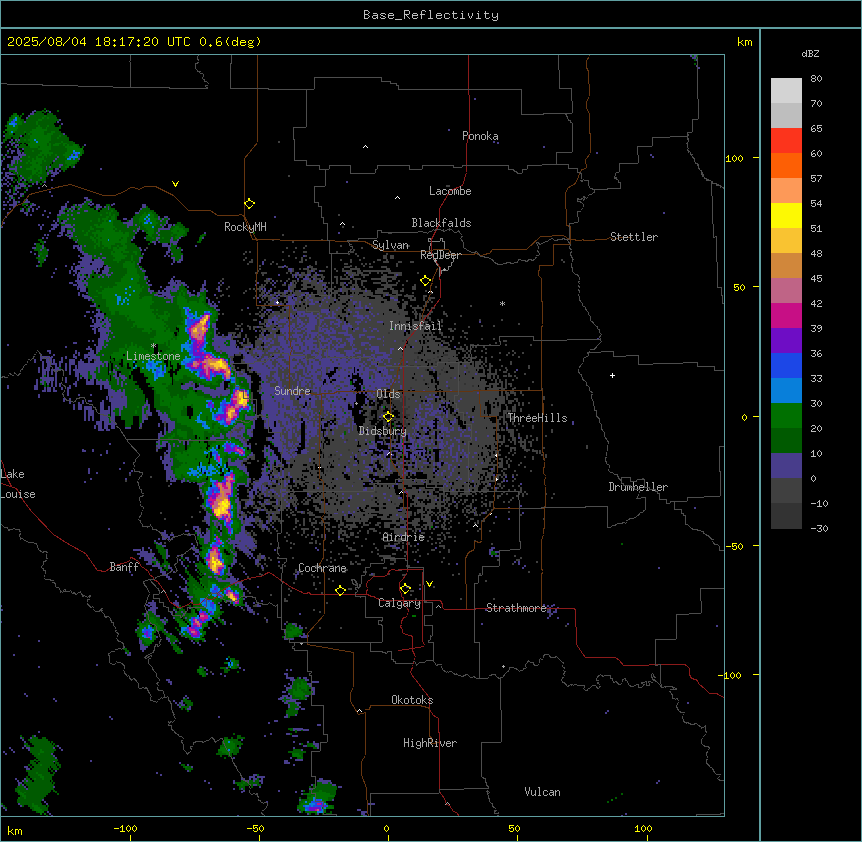Click the white 80 dBZ legend swatch
Viewport: 862px width, 842px height.
click(786, 90)
